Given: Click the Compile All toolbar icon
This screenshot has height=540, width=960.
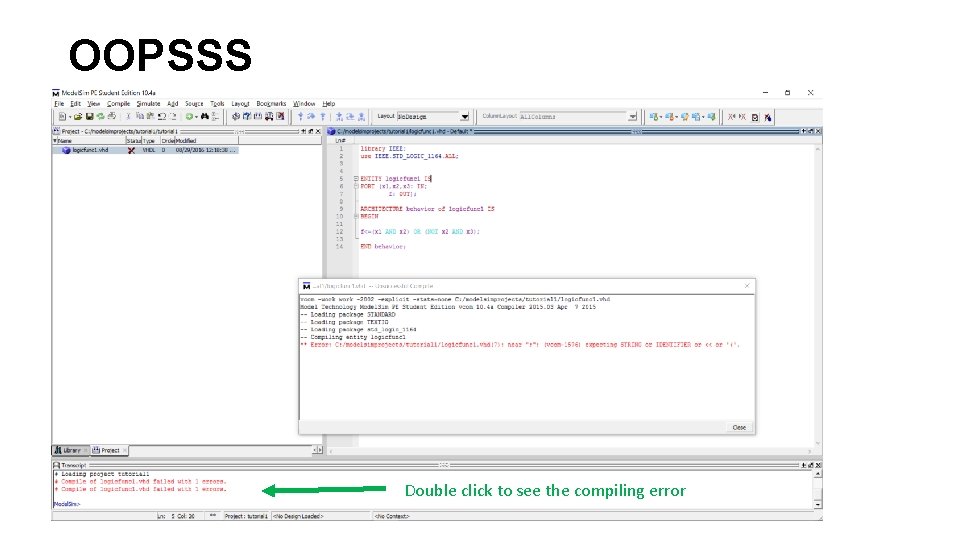Looking at the screenshot, I should pyautogui.click(x=247, y=116).
